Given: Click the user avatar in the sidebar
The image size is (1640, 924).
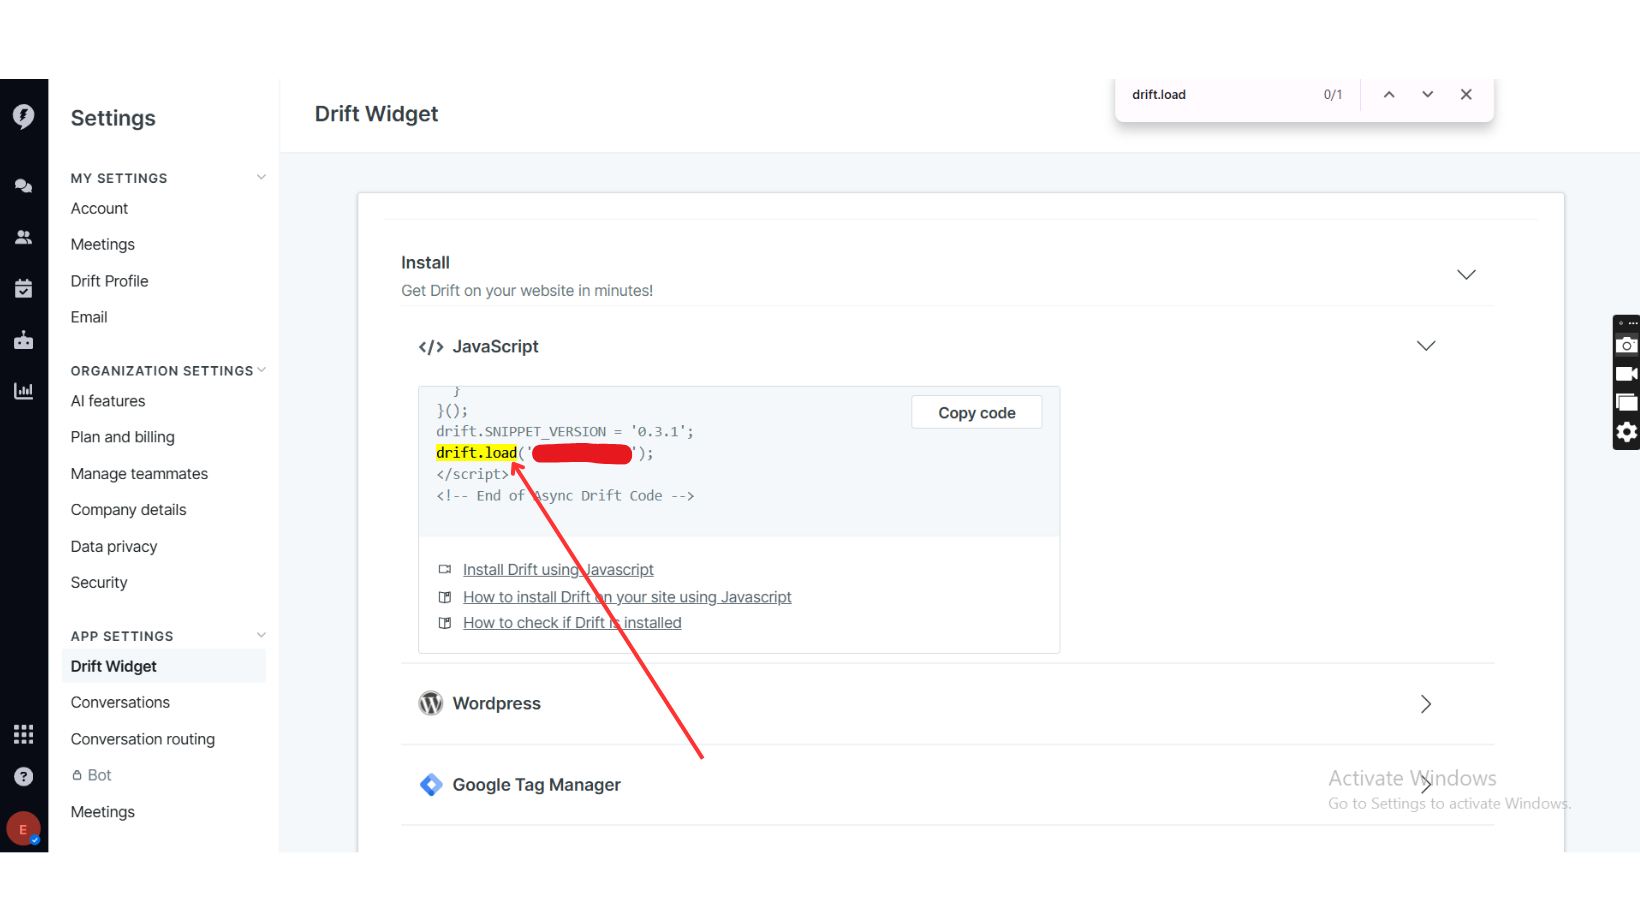Looking at the screenshot, I should [24, 829].
